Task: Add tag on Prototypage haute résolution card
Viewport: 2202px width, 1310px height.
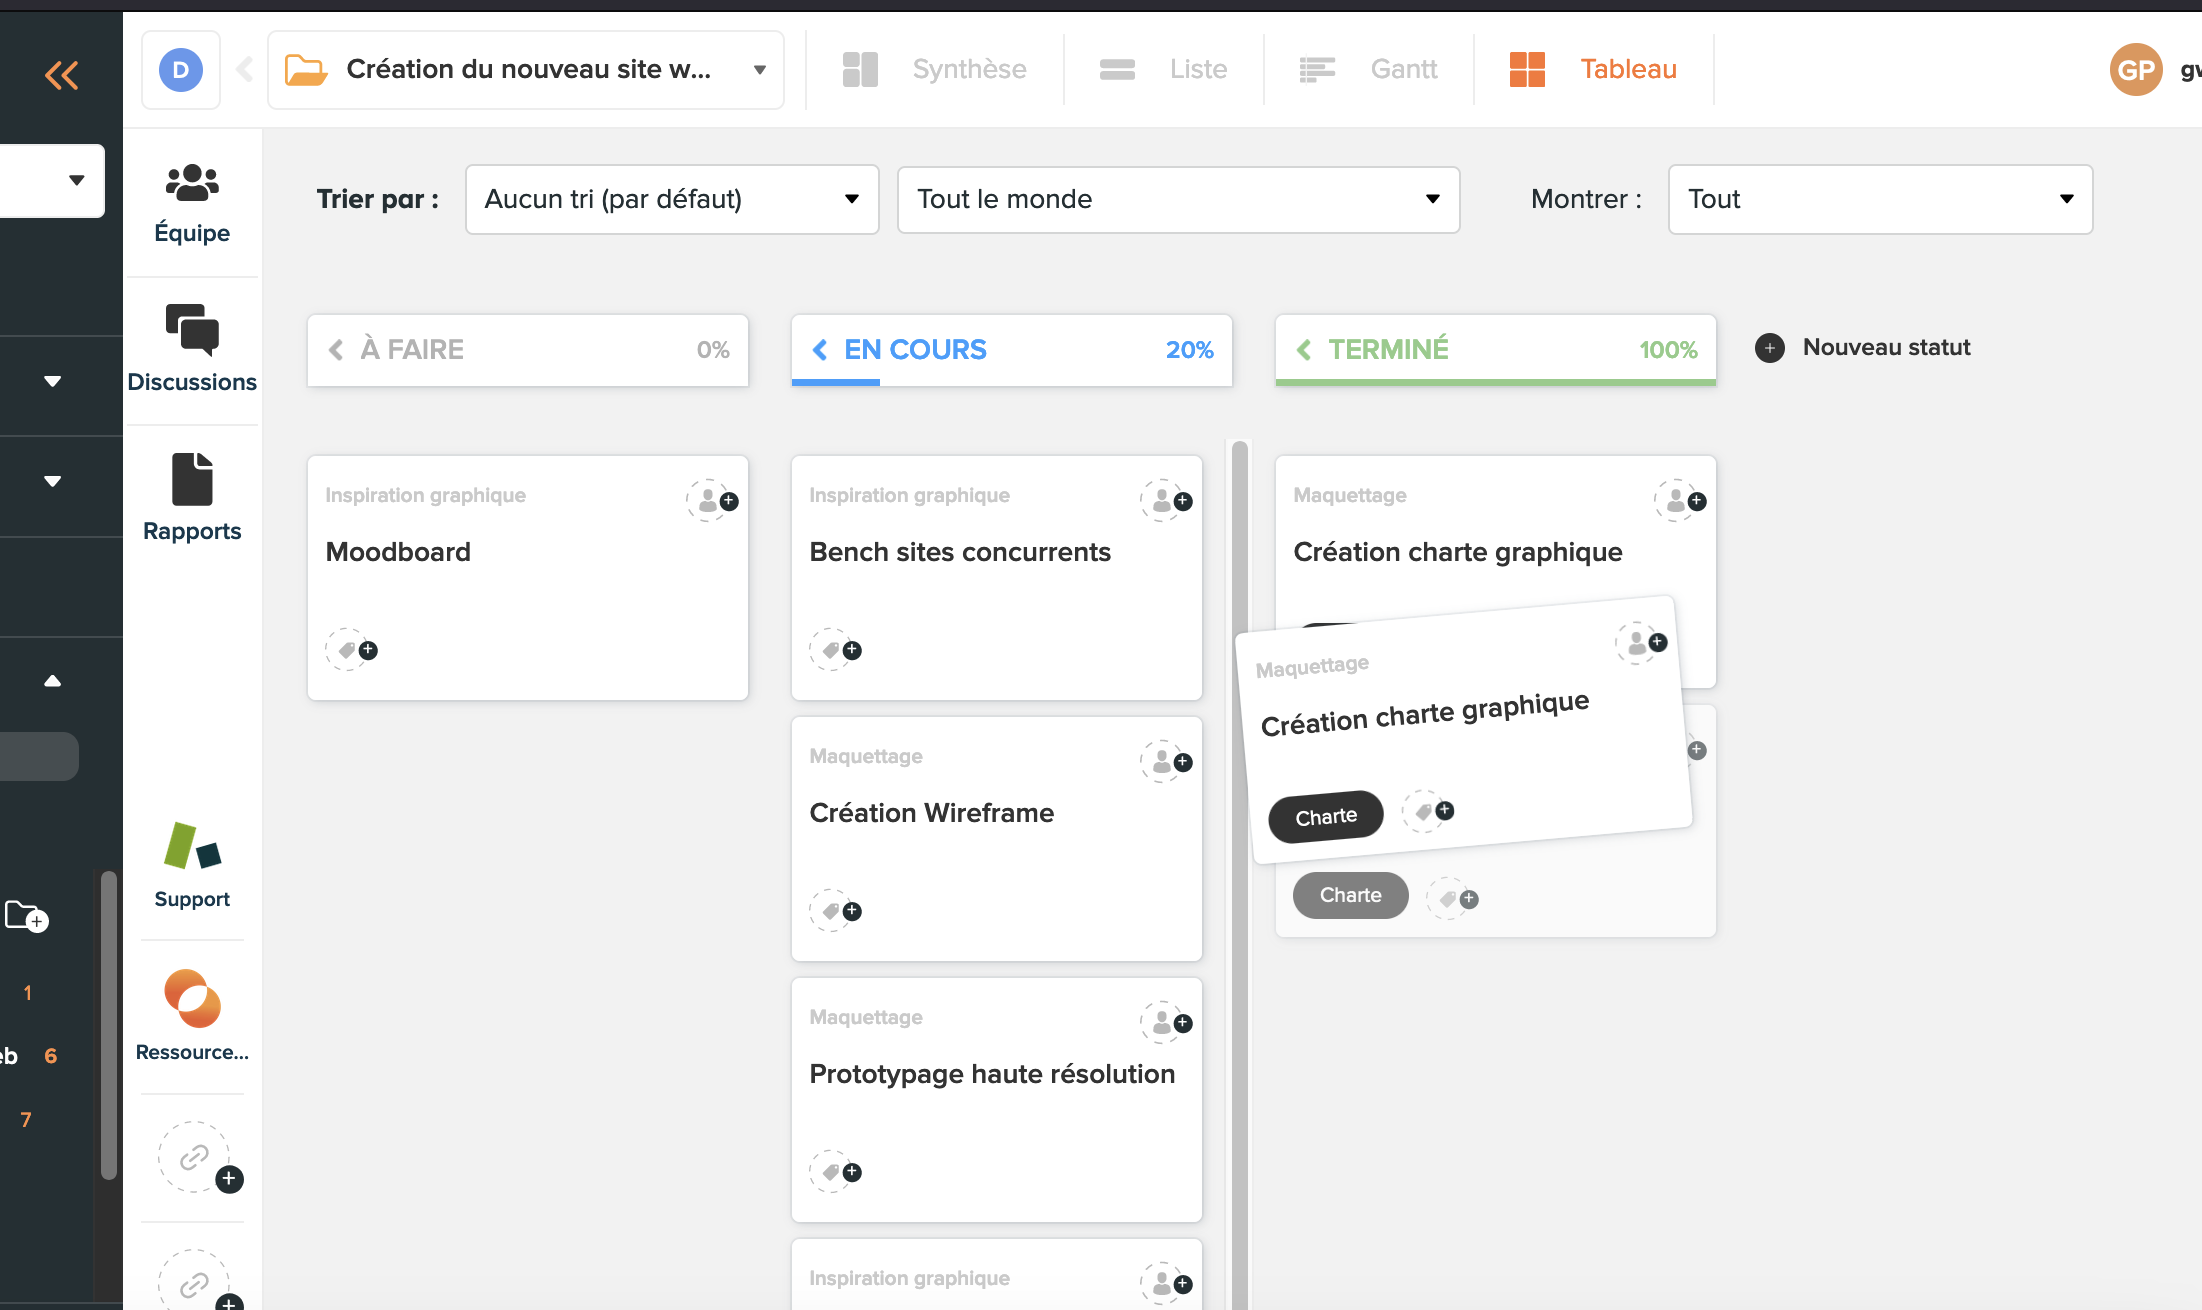Action: pyautogui.click(x=835, y=1171)
